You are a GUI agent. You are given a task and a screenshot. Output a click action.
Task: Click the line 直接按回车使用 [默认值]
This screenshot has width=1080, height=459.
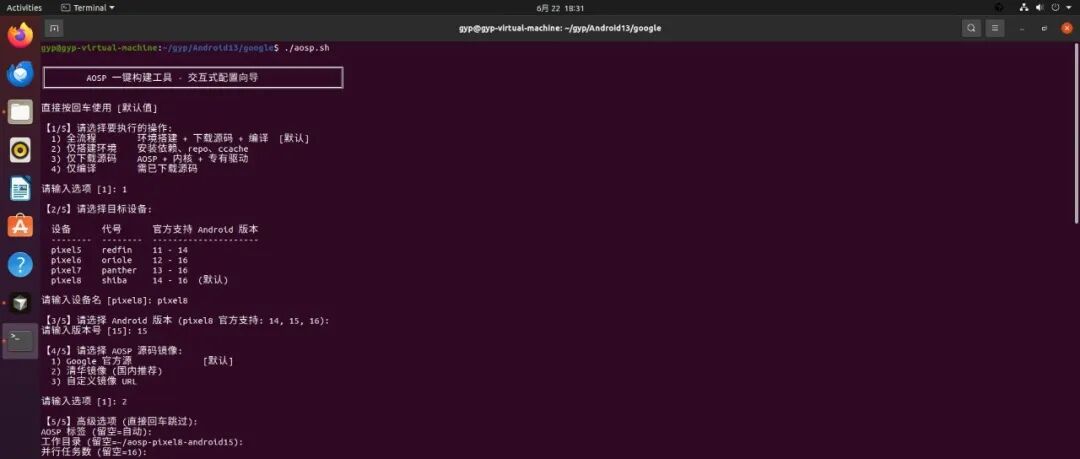99,108
